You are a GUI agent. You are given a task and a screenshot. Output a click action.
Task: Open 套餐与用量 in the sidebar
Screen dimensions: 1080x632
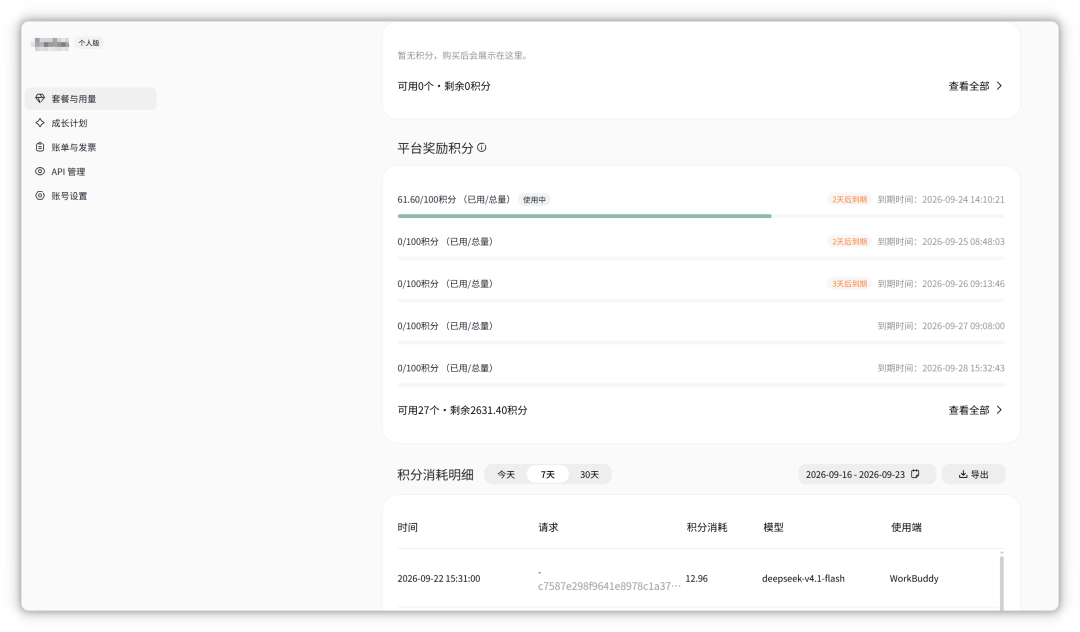point(90,98)
